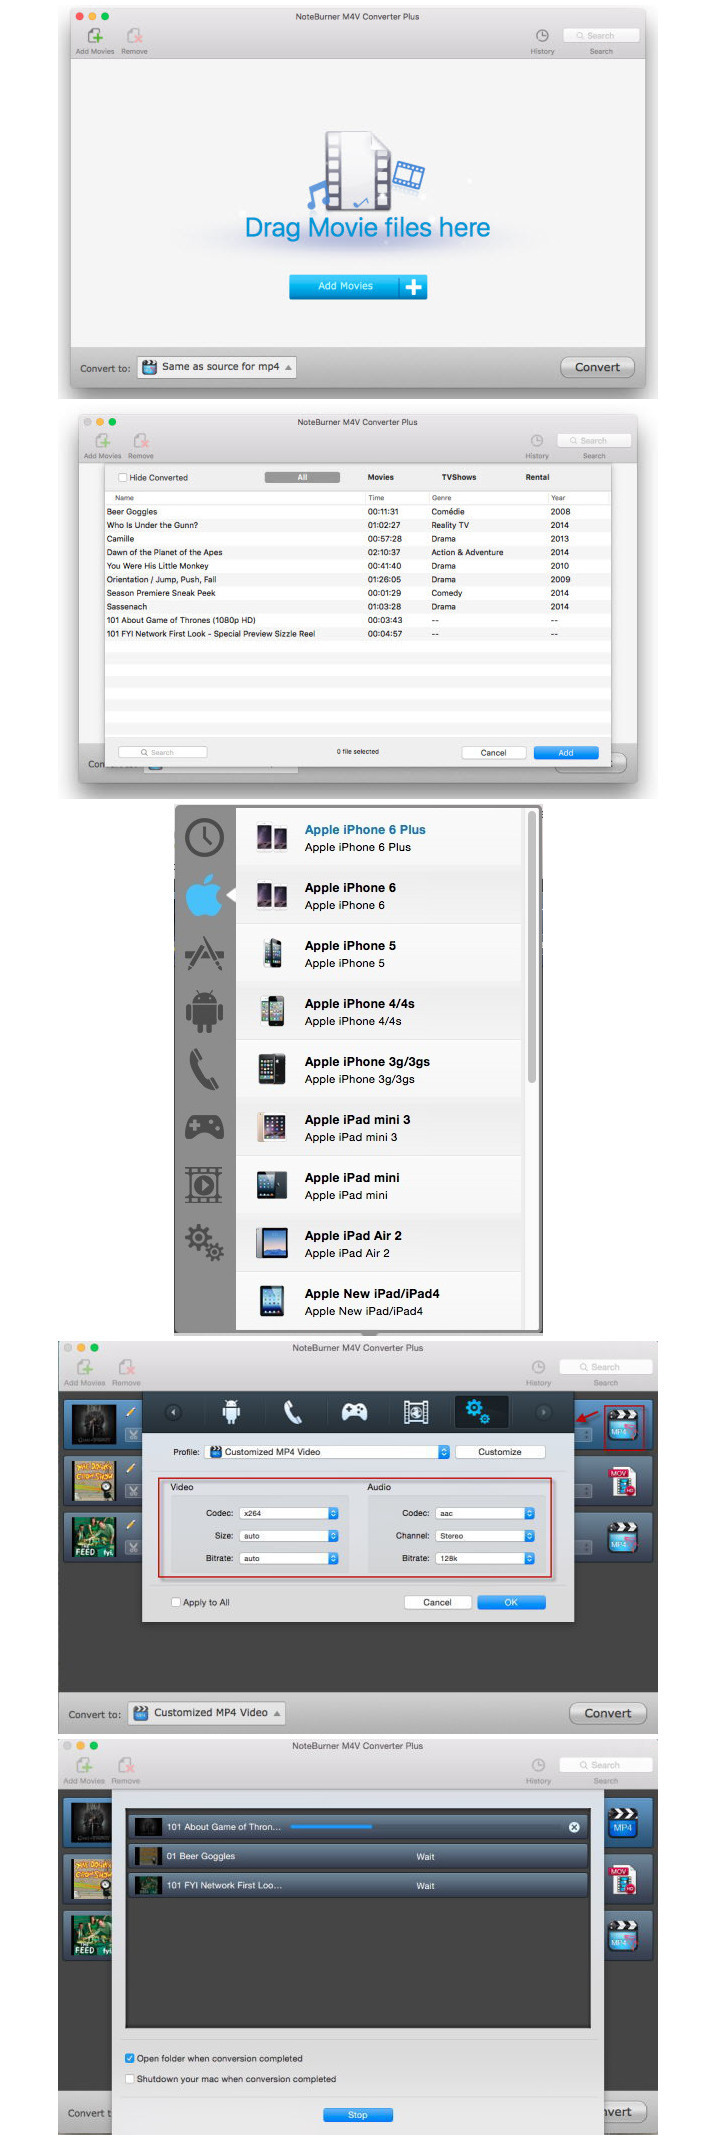Click Remove toolbar icon in the drag-files start window

[134, 37]
